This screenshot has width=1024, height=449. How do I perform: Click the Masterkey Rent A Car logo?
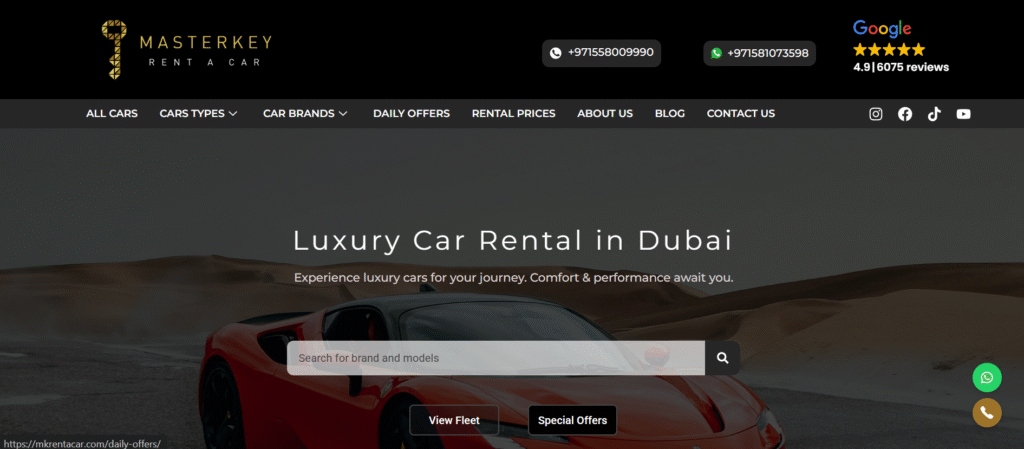point(186,50)
